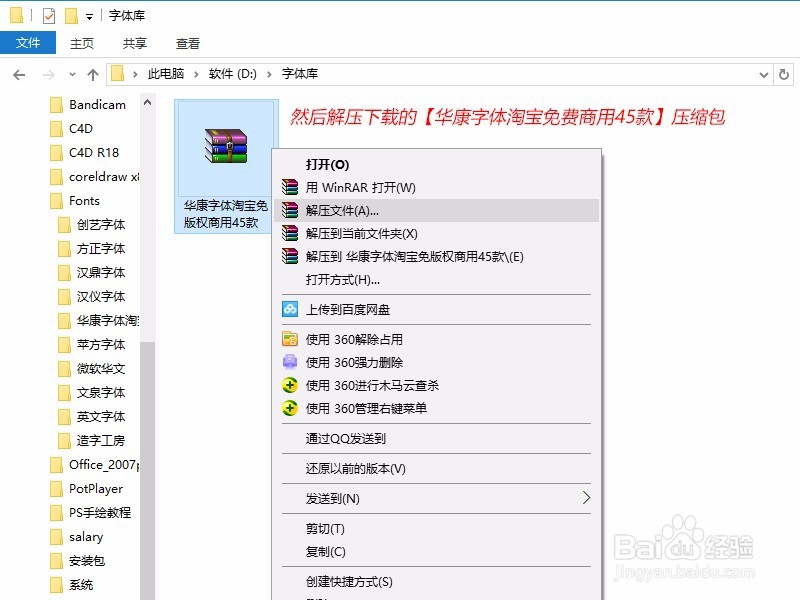Click the PotPlayer folder icon in sidebar

(x=56, y=489)
